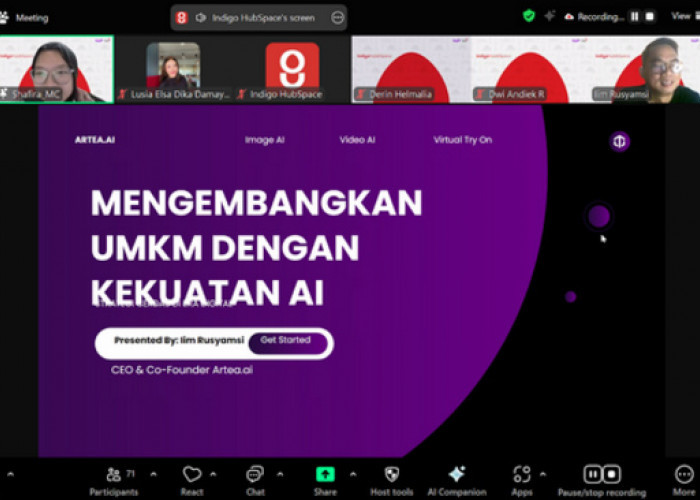Stop recording in the bottom toolbar
This screenshot has height=500, width=700.
[x=612, y=474]
